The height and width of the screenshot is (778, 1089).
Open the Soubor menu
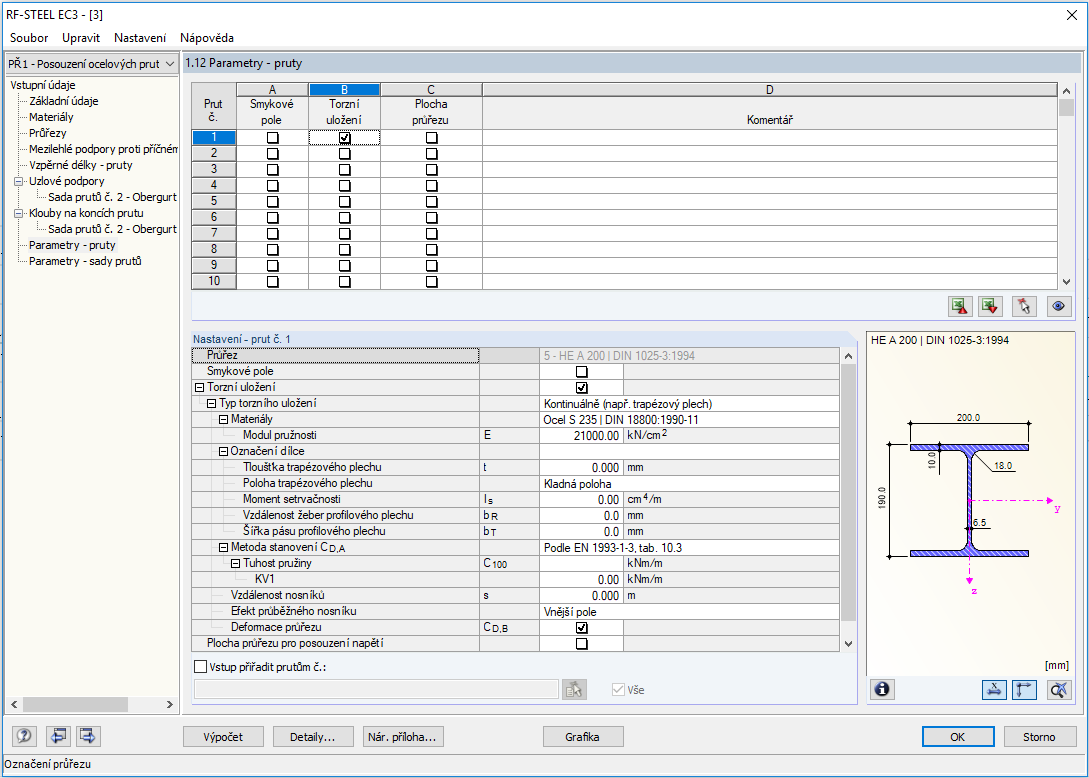click(x=29, y=38)
